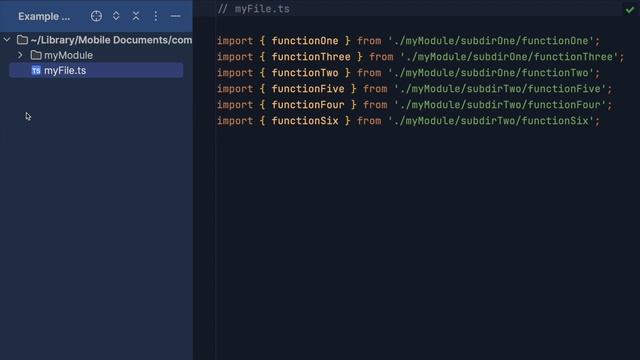The image size is (640, 360).
Task: Select the ~/Library/Mobile Documents root row
Action: [x=96, y=40]
